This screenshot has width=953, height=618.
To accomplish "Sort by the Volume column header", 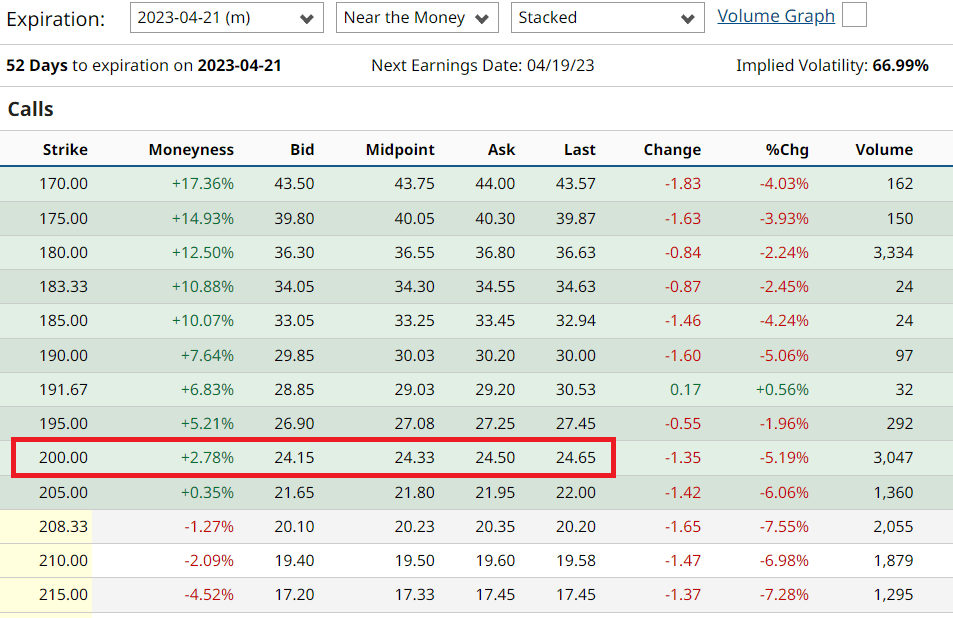I will 884,150.
